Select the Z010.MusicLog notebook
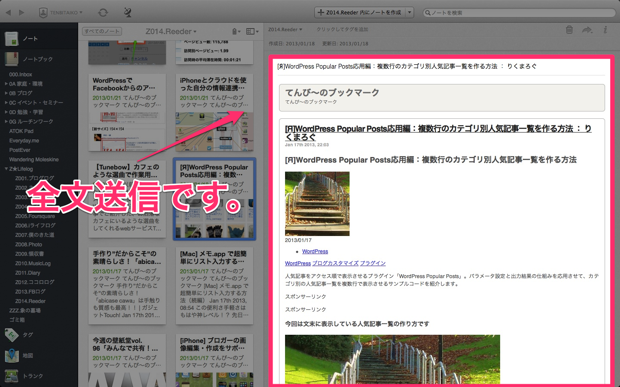 33,263
